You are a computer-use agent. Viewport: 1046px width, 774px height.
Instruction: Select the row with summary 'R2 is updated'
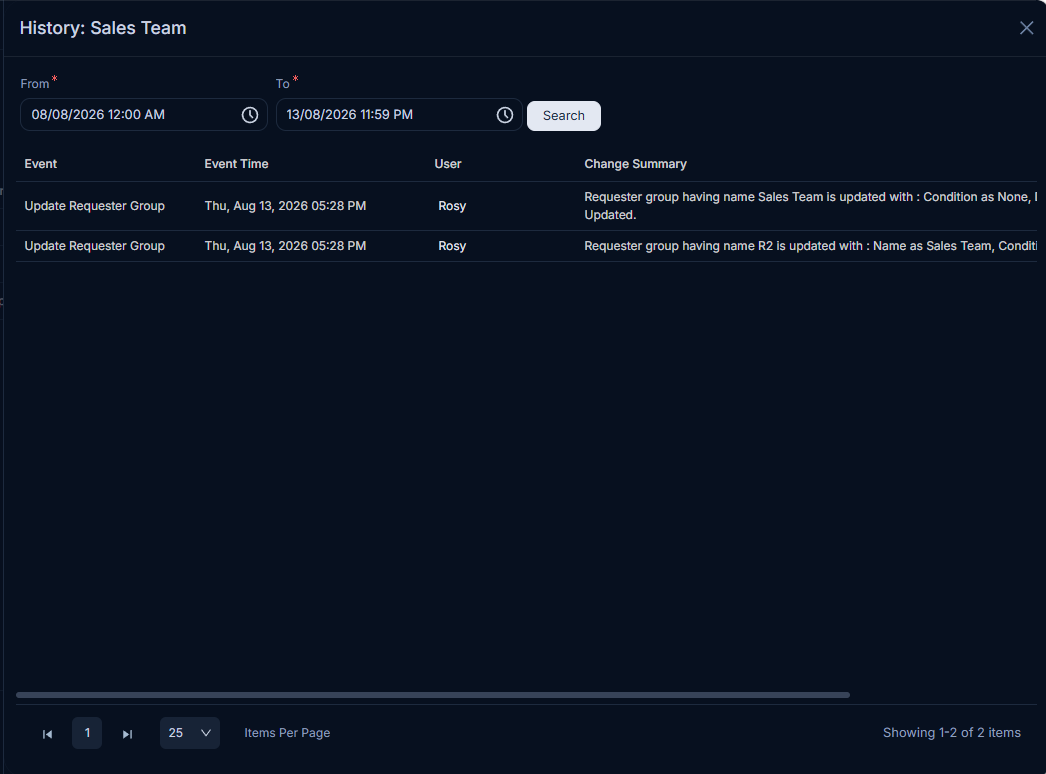pos(526,246)
